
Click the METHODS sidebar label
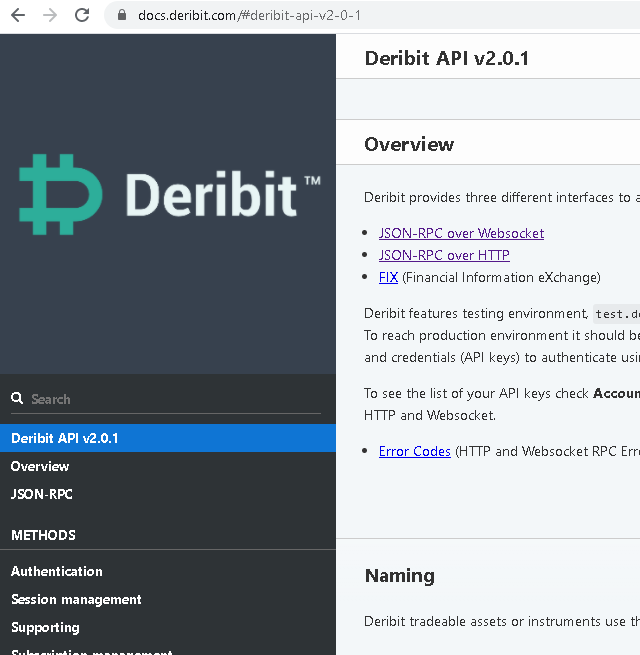point(43,535)
